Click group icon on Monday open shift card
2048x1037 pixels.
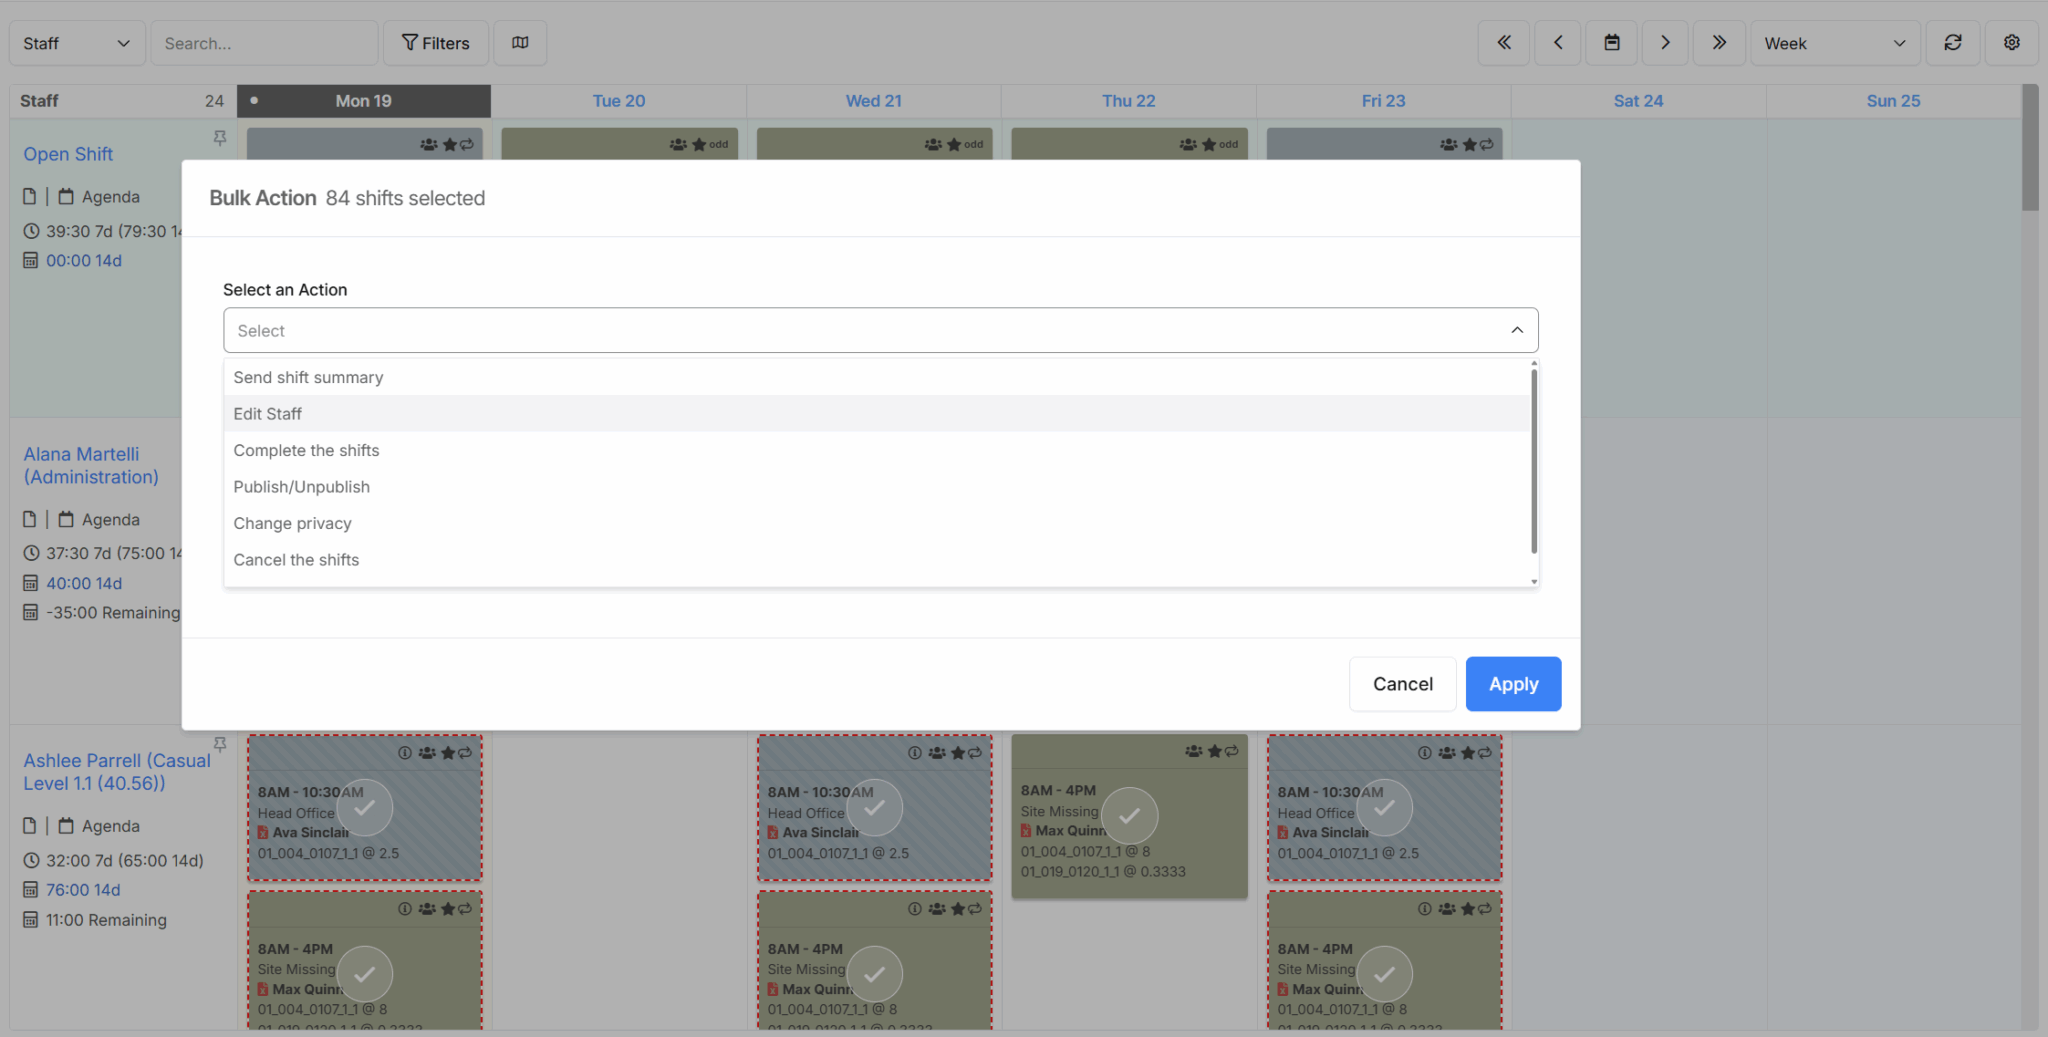[429, 145]
